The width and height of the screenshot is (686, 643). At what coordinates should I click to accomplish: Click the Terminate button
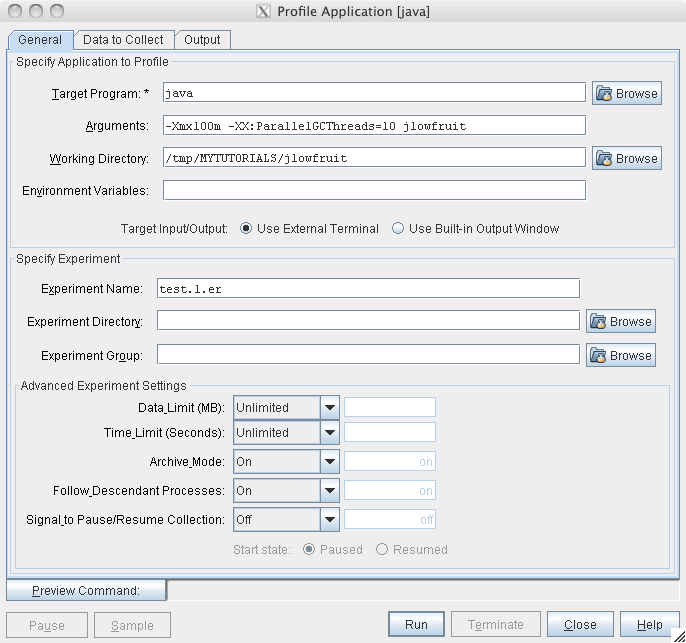click(x=496, y=624)
